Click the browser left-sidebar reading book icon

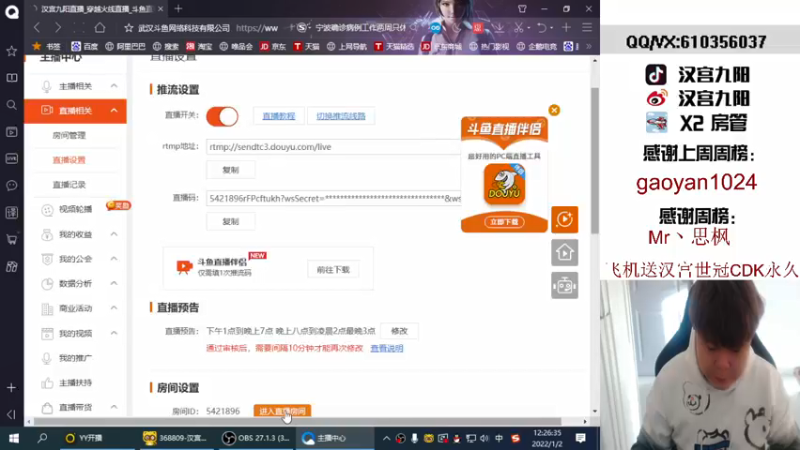[x=11, y=78]
